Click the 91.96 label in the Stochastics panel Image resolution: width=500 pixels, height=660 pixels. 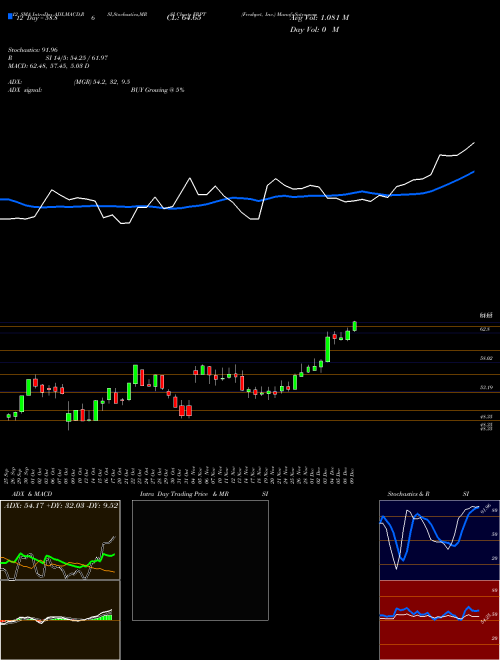click(x=486, y=507)
